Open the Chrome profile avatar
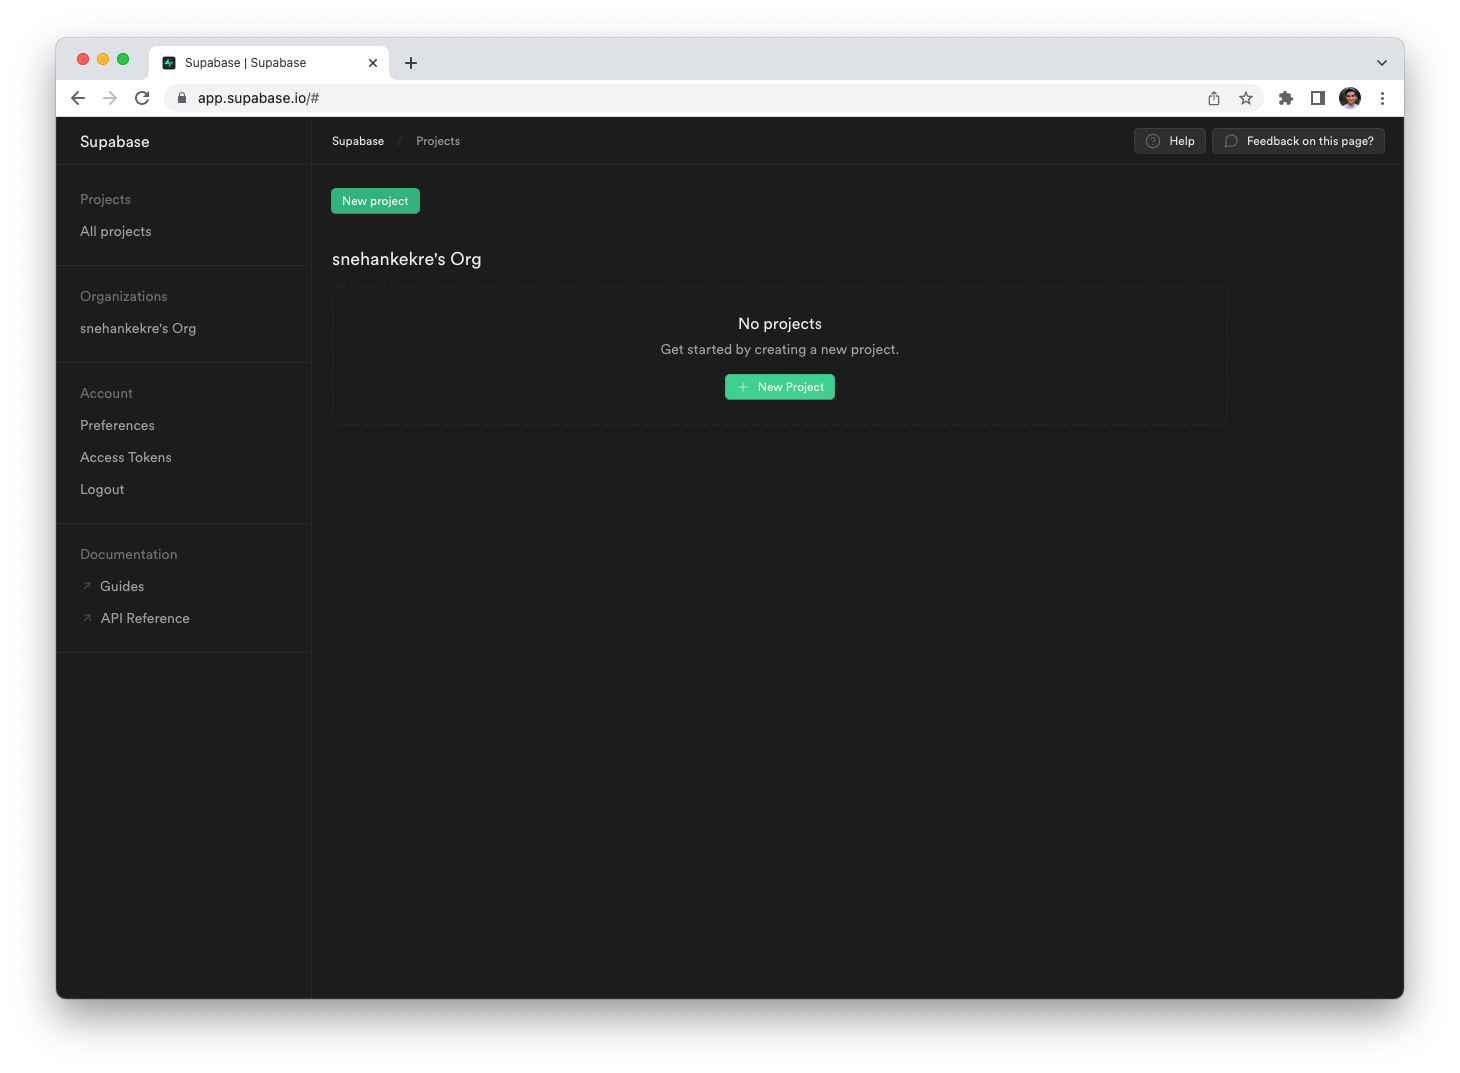This screenshot has height=1073, width=1460. (1350, 98)
